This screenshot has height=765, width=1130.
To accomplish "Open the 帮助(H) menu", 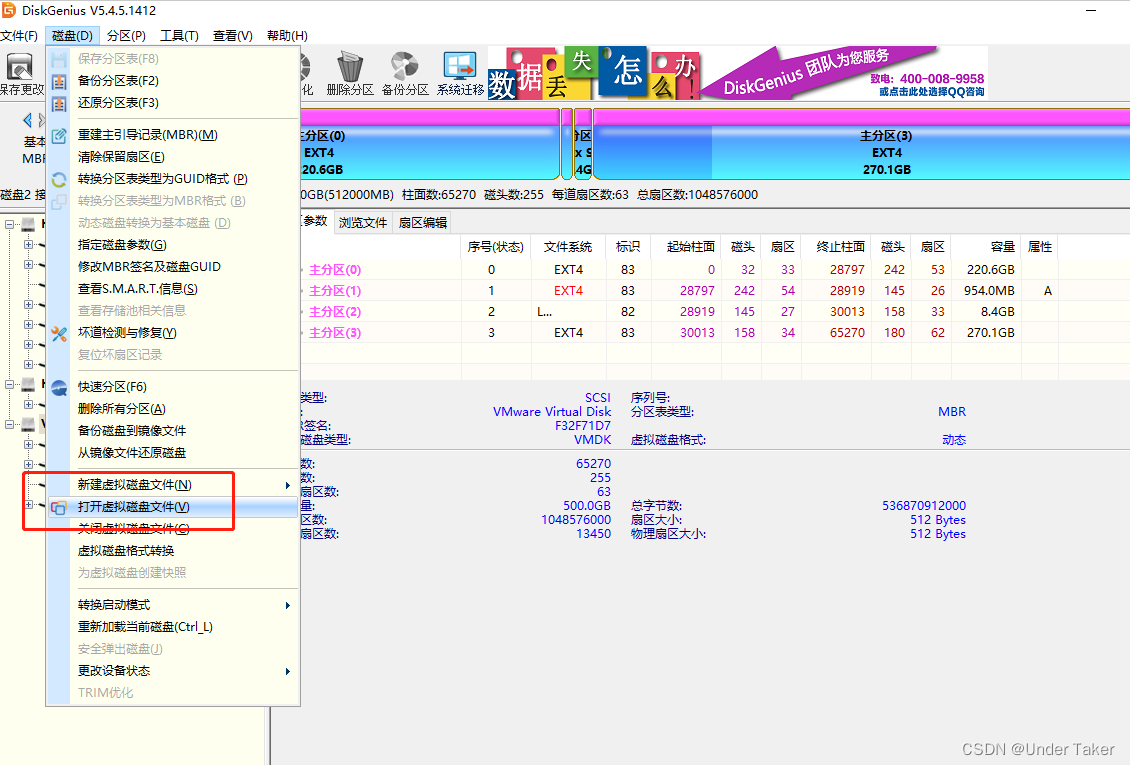I will coord(287,35).
